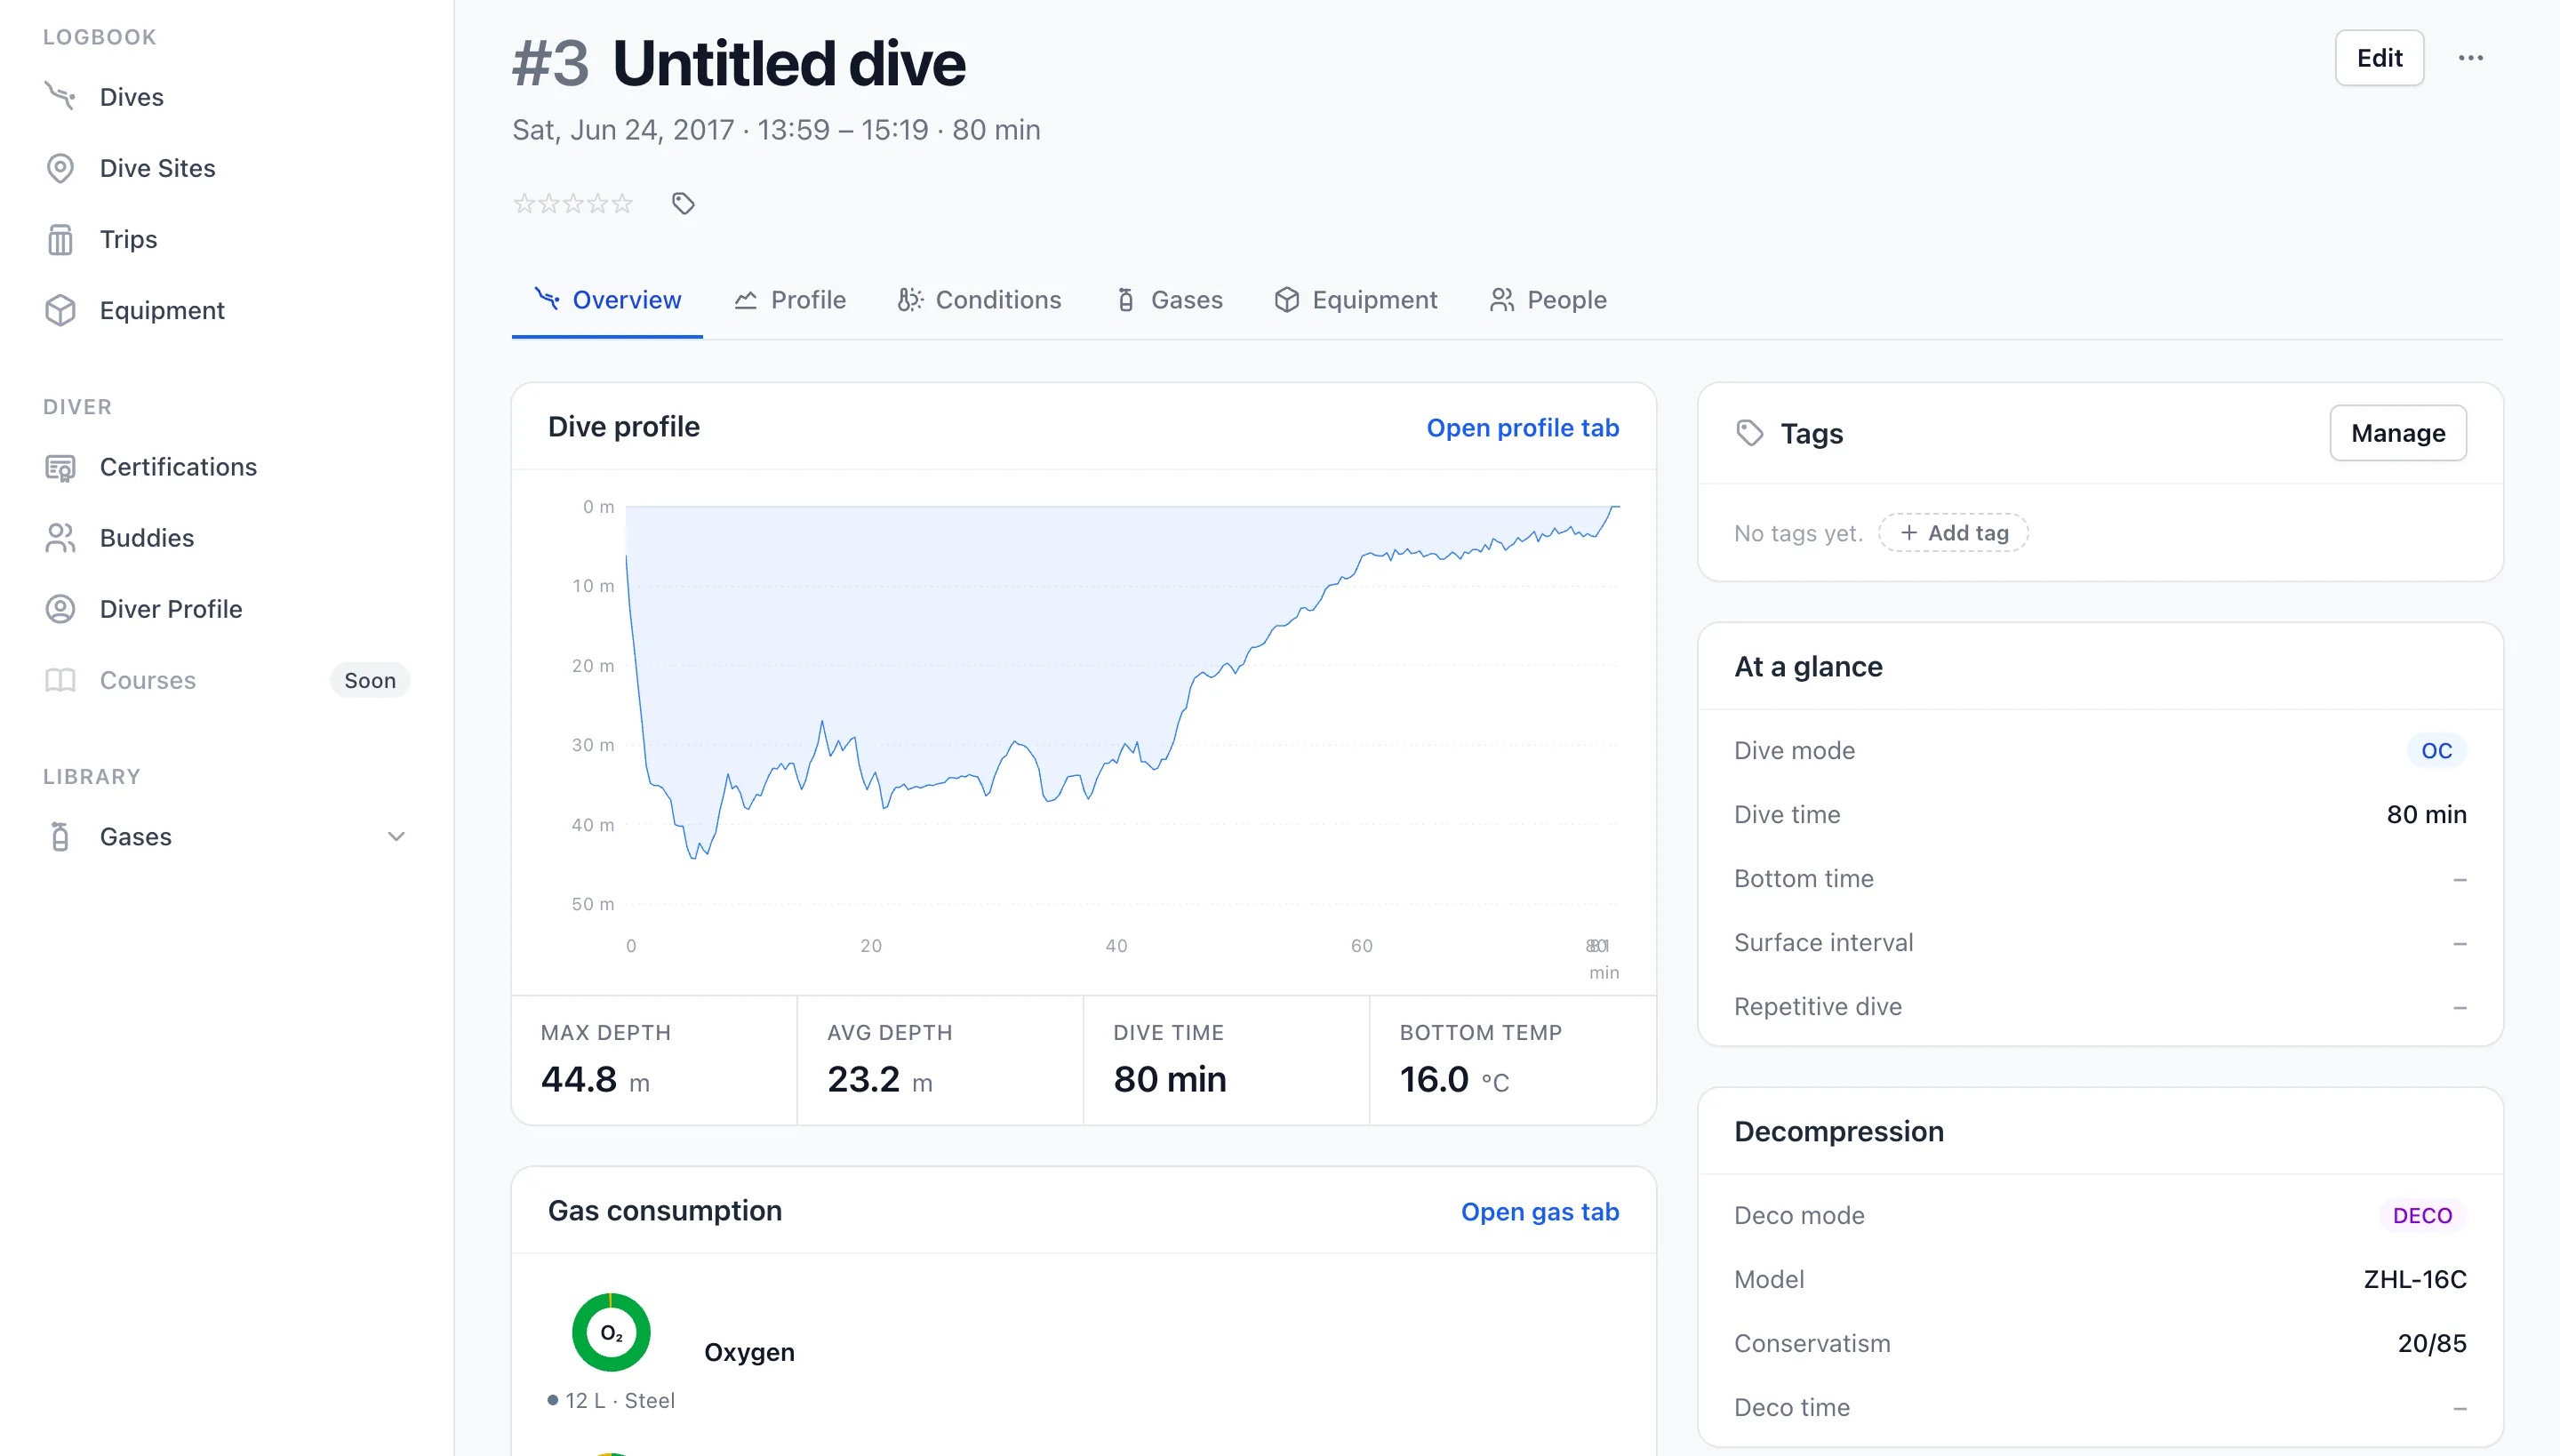Click the Max Depth 44.8 m value
The width and height of the screenshot is (2560, 1456).
(595, 1080)
